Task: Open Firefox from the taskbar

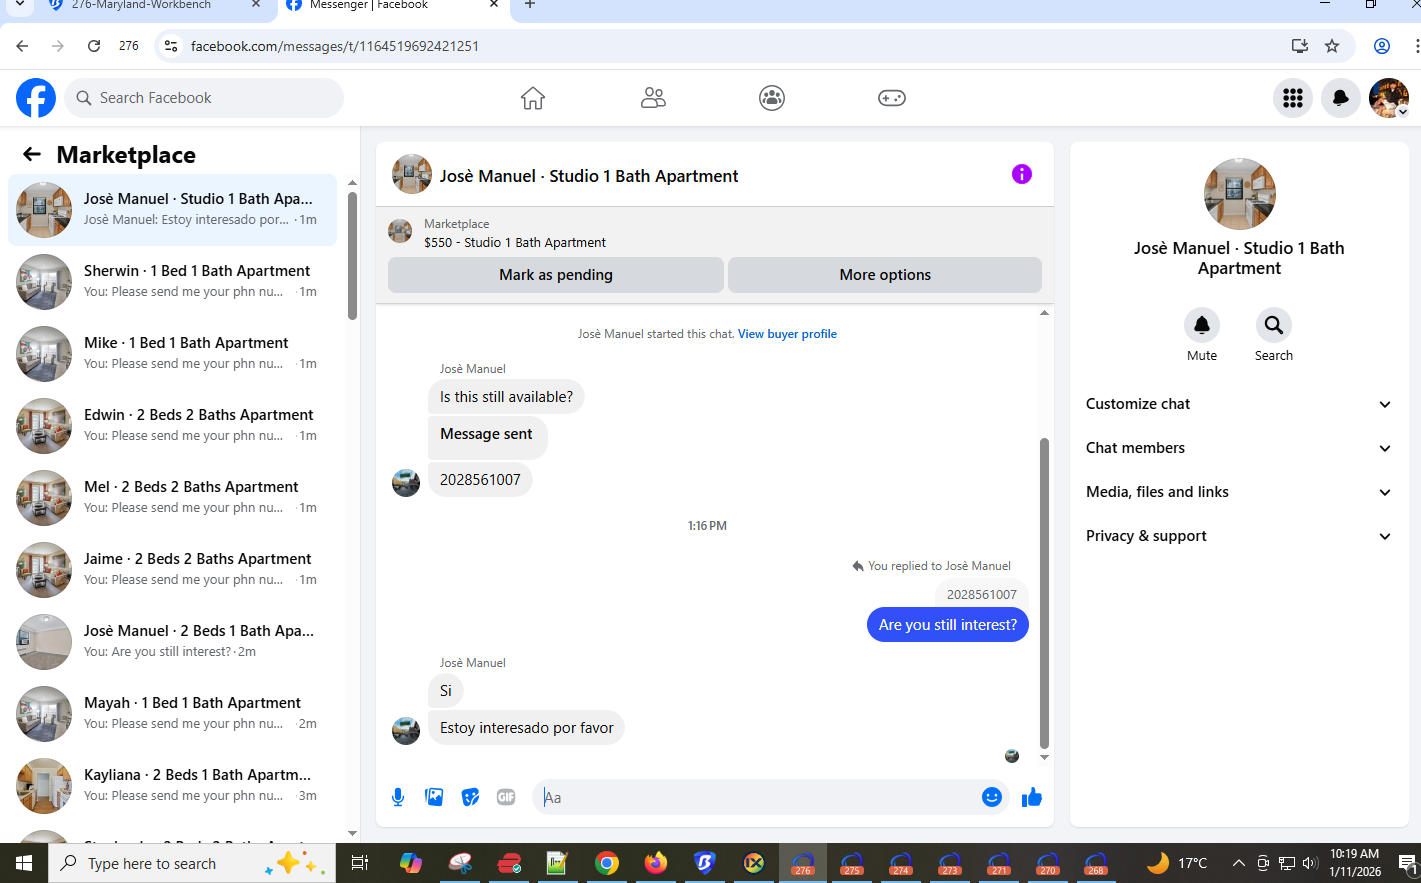Action: (656, 863)
